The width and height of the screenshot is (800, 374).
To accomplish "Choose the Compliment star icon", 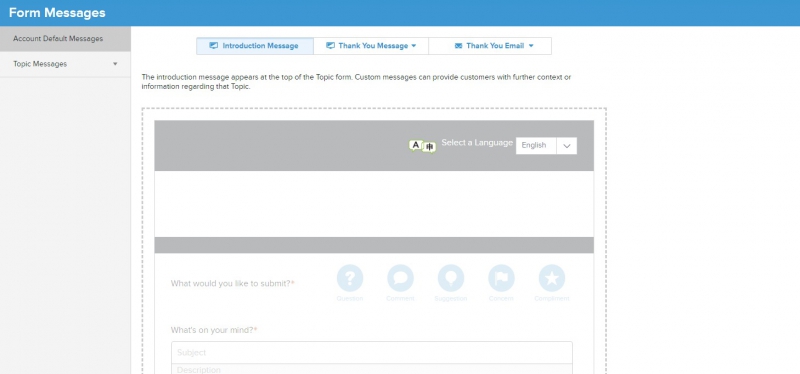I will click(552, 278).
